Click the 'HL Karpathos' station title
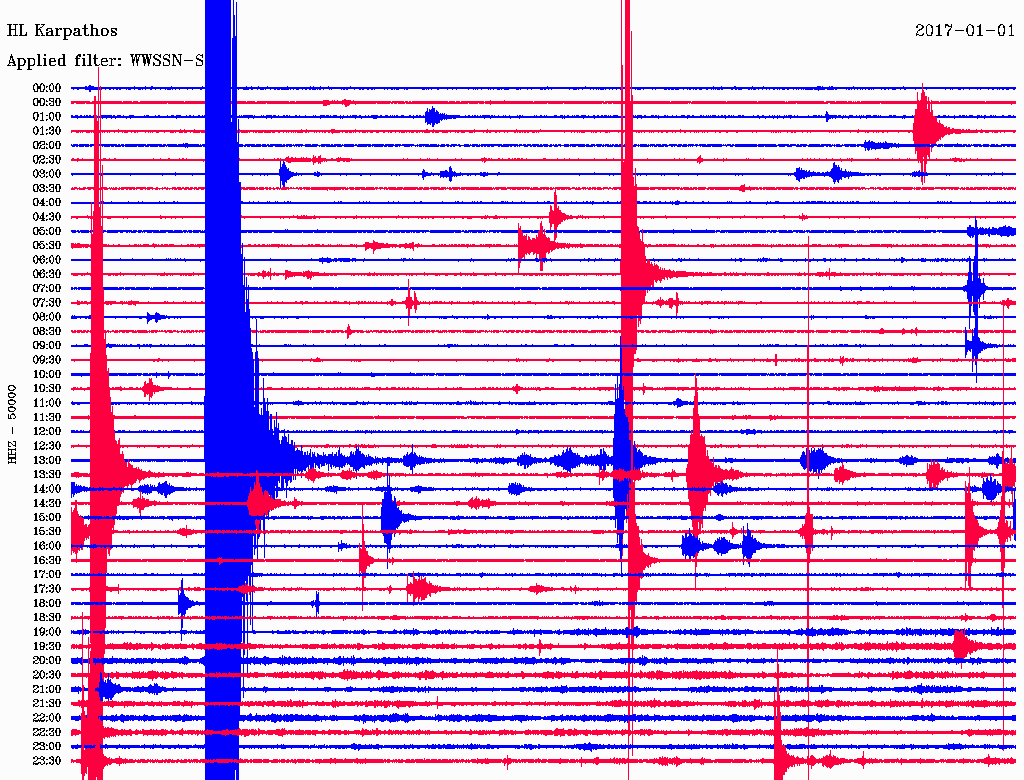Screen dimensions: 1024x780 click(x=62, y=31)
